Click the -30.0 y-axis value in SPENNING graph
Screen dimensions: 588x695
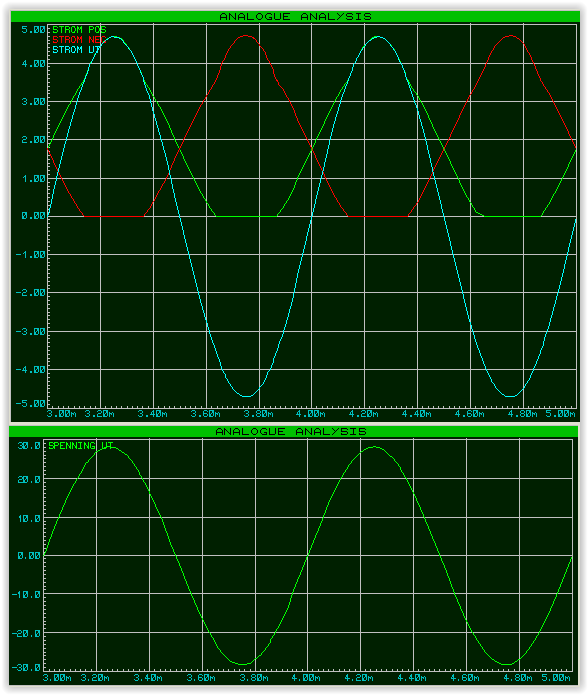26,668
